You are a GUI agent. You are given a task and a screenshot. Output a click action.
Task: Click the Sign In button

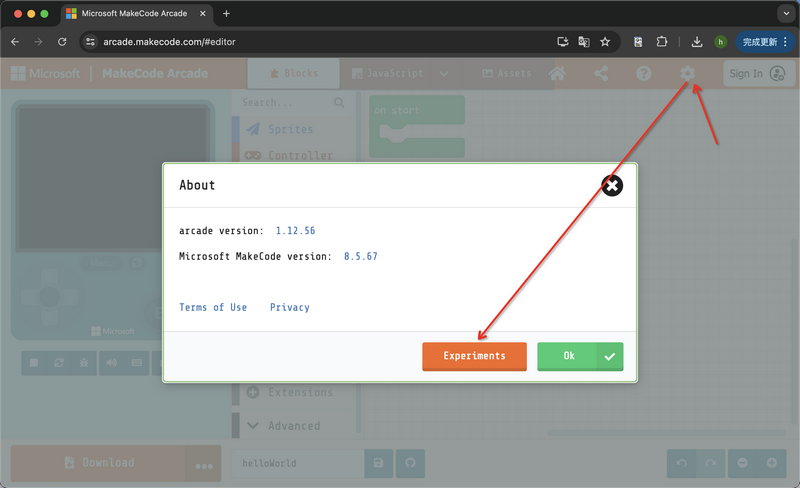coord(756,74)
